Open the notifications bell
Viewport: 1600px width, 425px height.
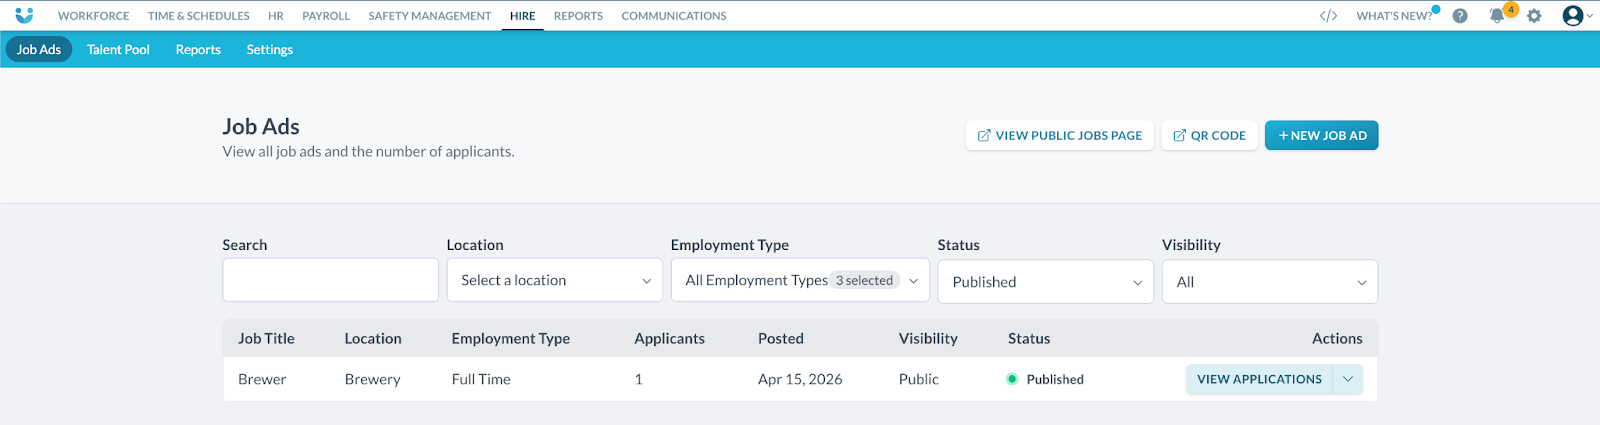coord(1497,16)
